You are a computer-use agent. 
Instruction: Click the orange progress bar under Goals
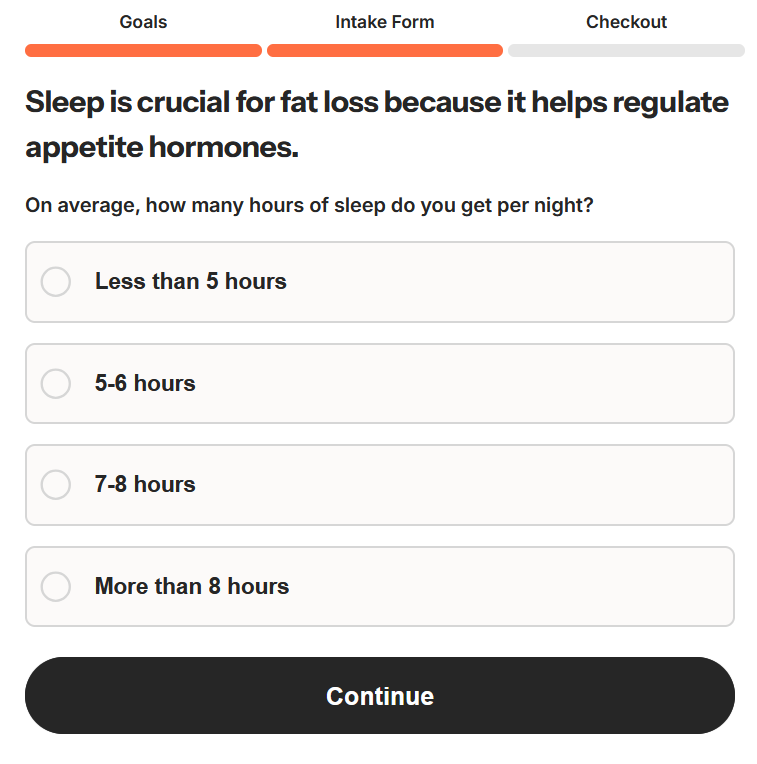tap(143, 51)
